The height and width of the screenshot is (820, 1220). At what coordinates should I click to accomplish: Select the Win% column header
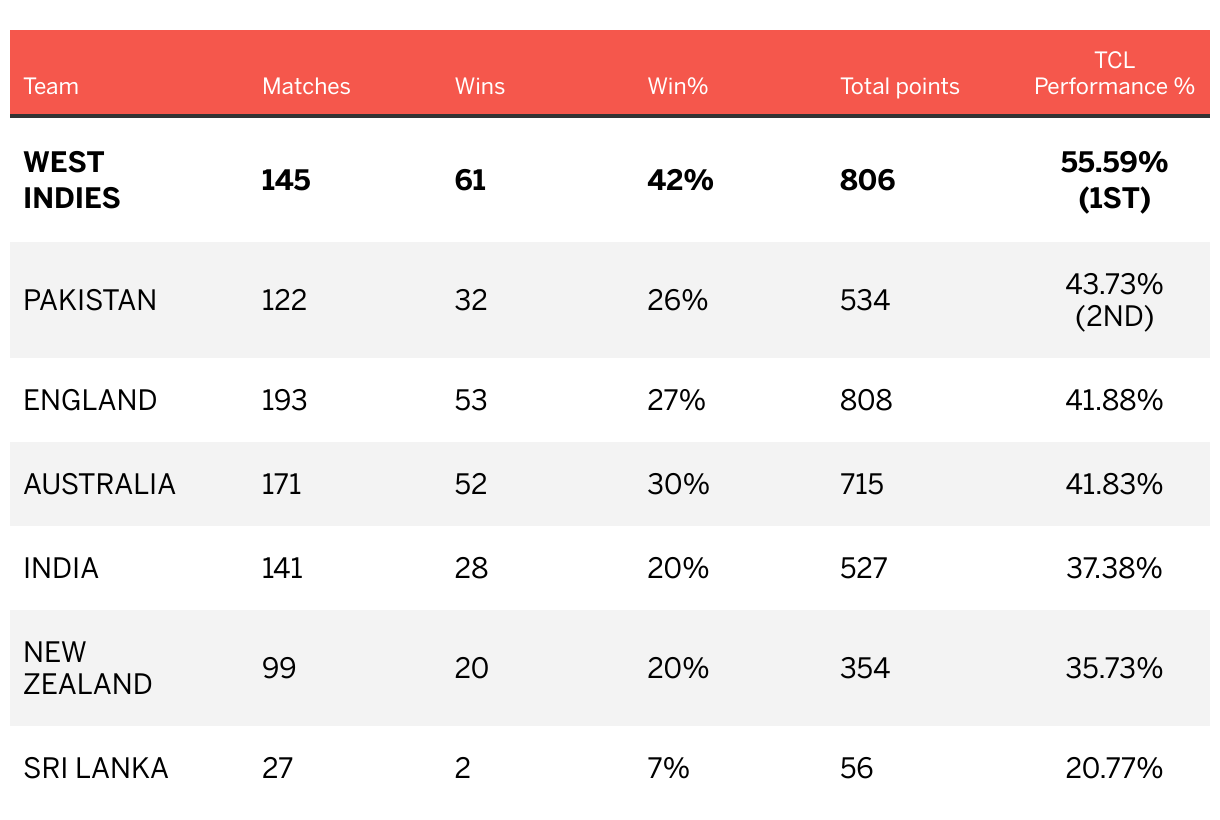[677, 86]
